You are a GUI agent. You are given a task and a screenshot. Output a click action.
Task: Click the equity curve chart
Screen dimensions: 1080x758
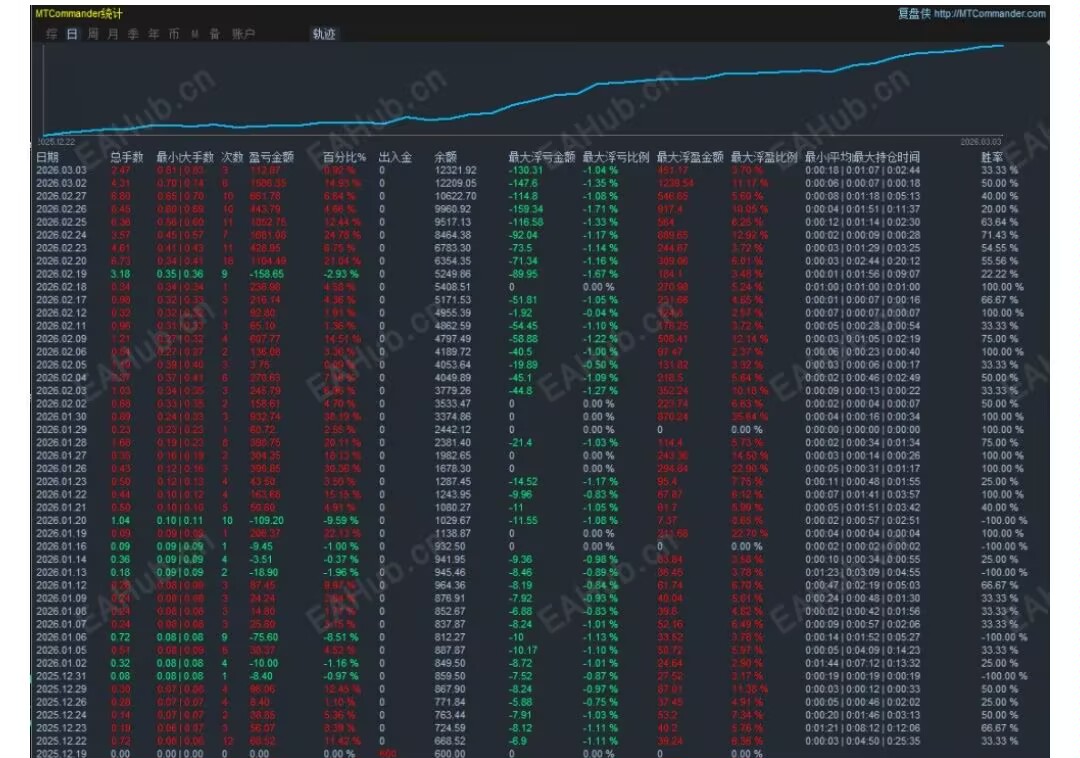point(523,90)
